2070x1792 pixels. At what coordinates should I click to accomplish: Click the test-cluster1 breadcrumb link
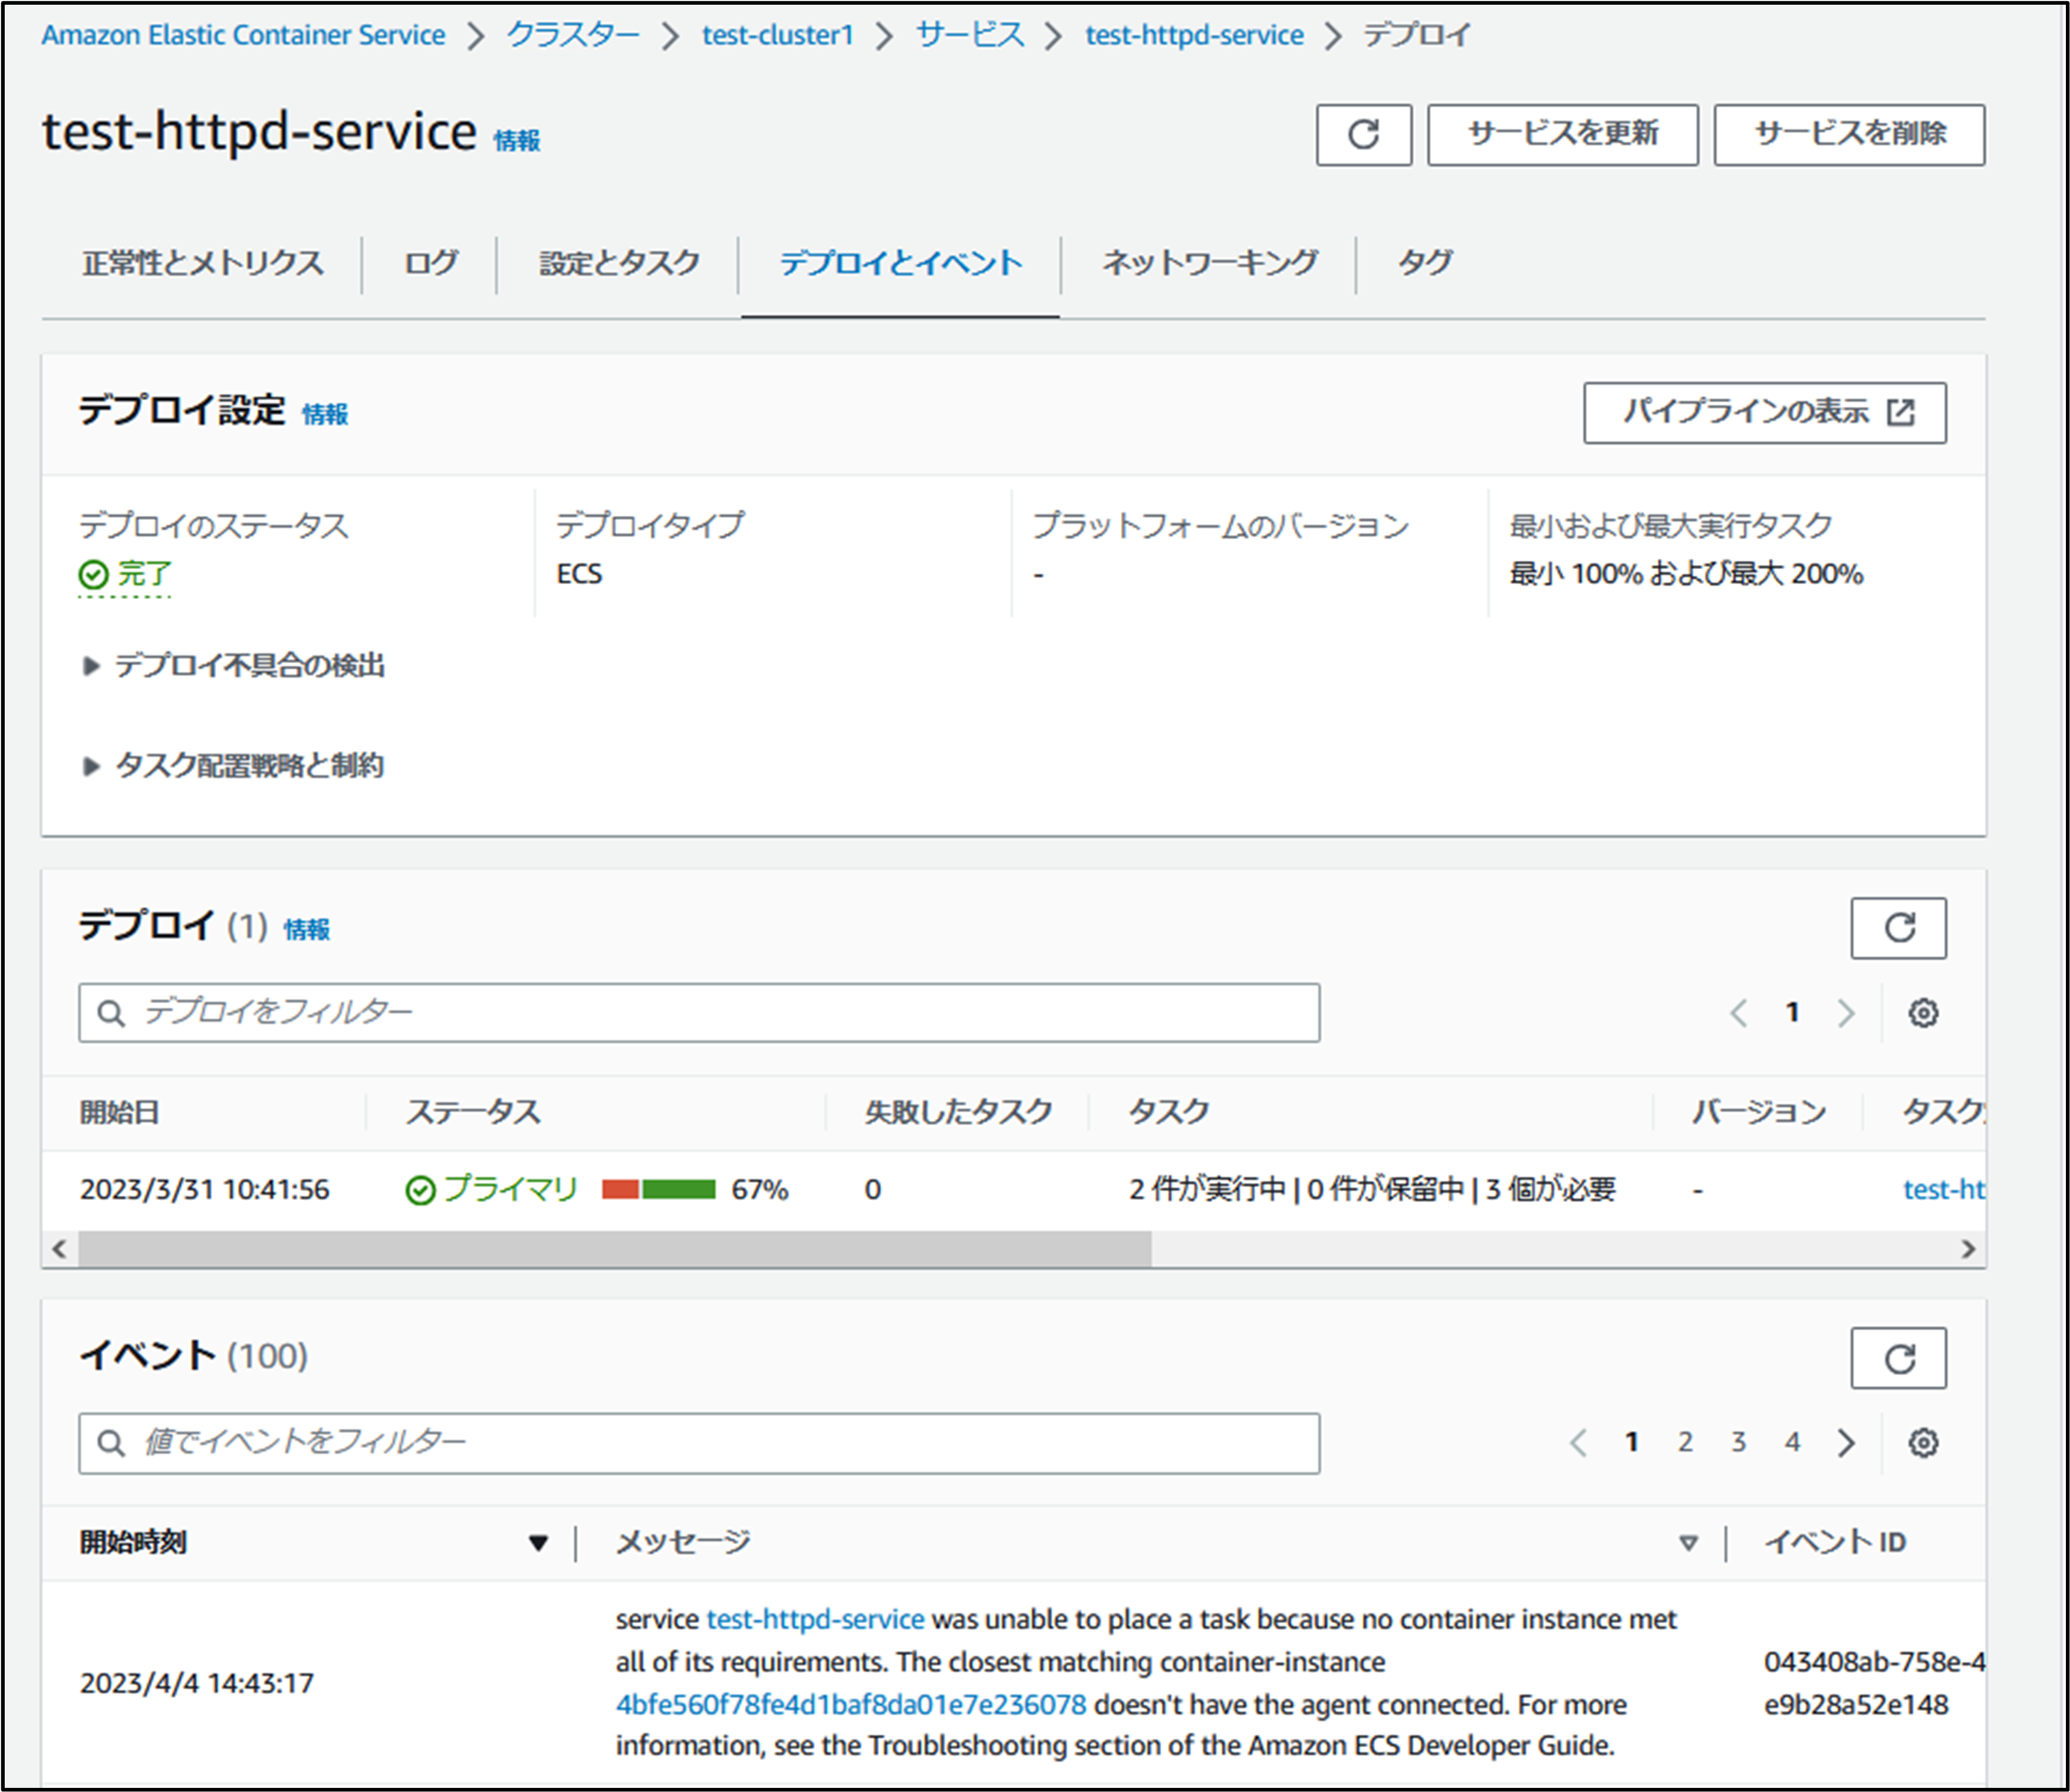pos(777,36)
